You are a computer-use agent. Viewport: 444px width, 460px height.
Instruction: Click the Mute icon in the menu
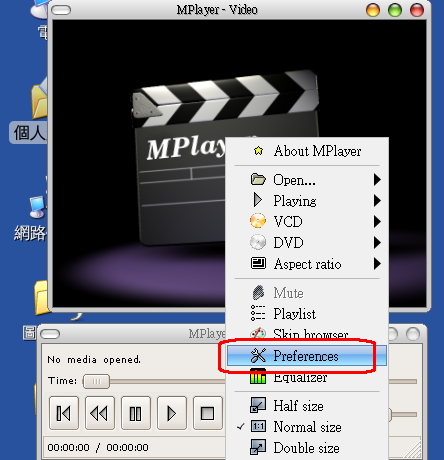258,293
